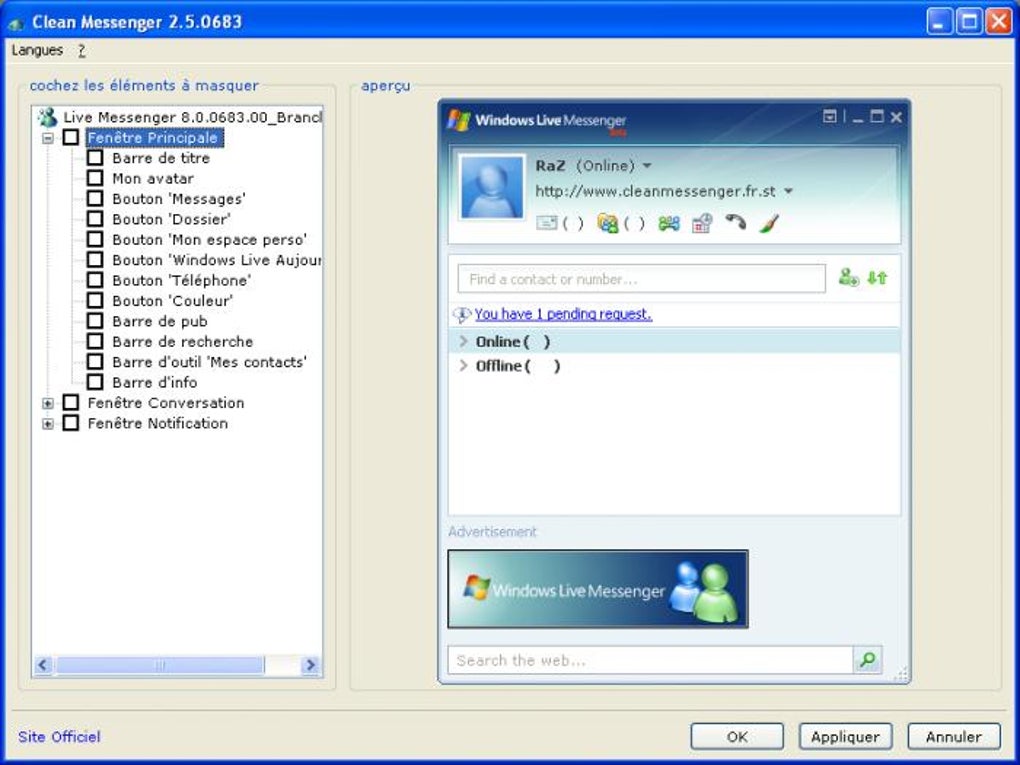Click the Spaces people icon in preview
The width and height of the screenshot is (1020, 765).
coord(669,224)
